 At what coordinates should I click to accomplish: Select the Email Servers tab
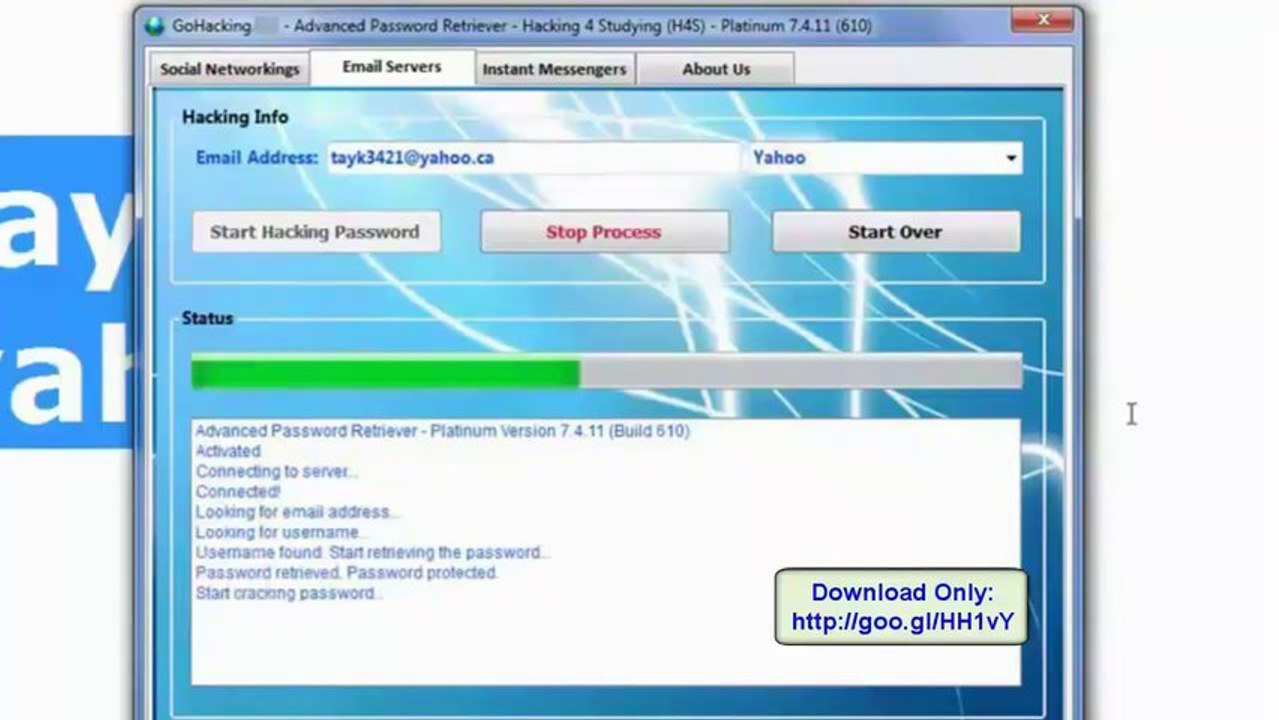pos(392,67)
